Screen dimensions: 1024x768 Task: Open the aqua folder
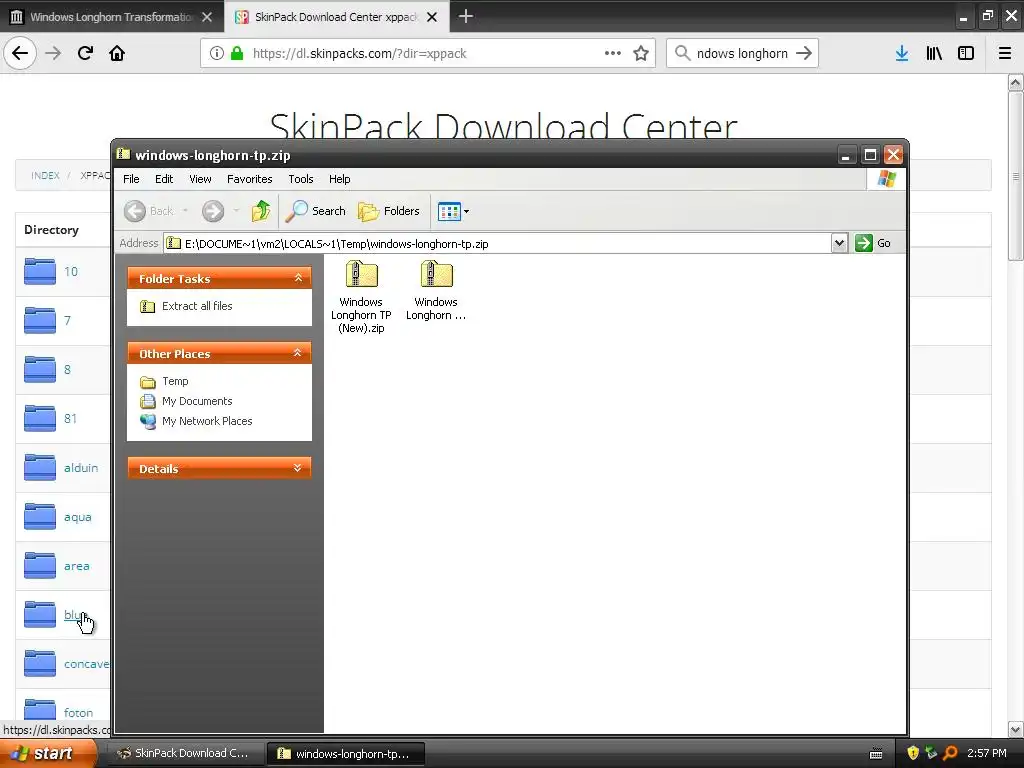(x=78, y=517)
